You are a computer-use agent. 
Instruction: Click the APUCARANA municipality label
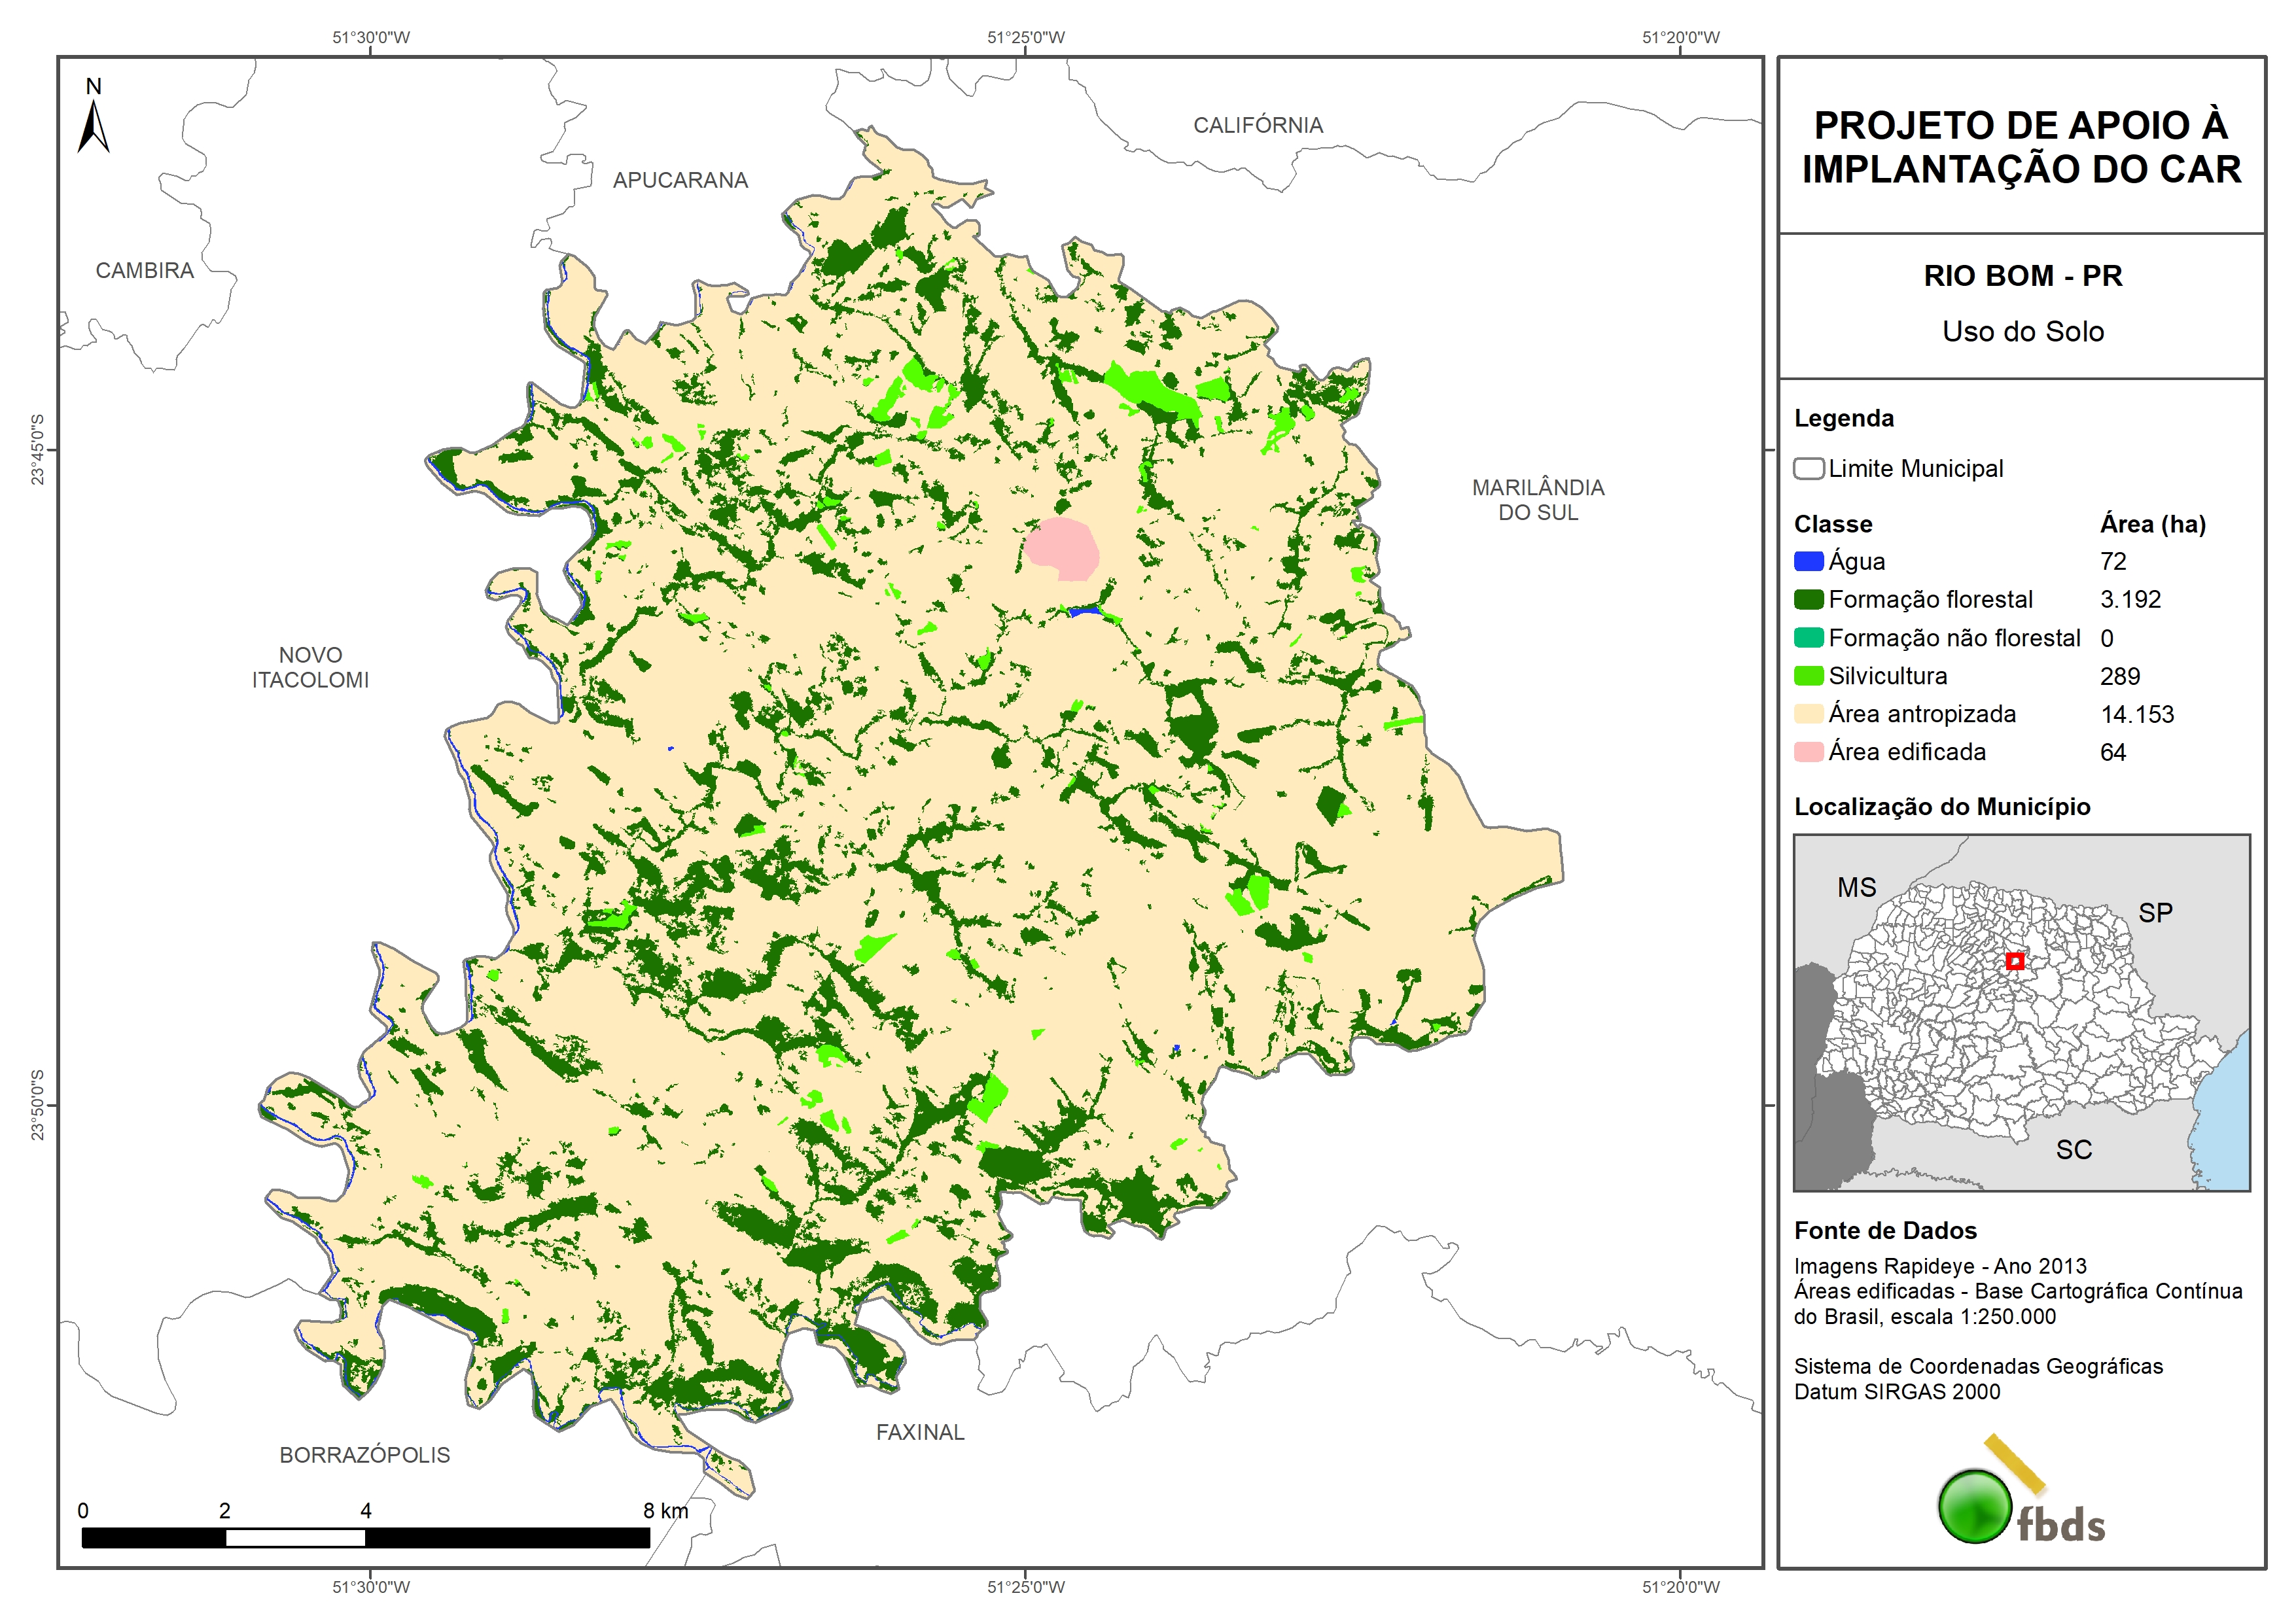click(680, 180)
